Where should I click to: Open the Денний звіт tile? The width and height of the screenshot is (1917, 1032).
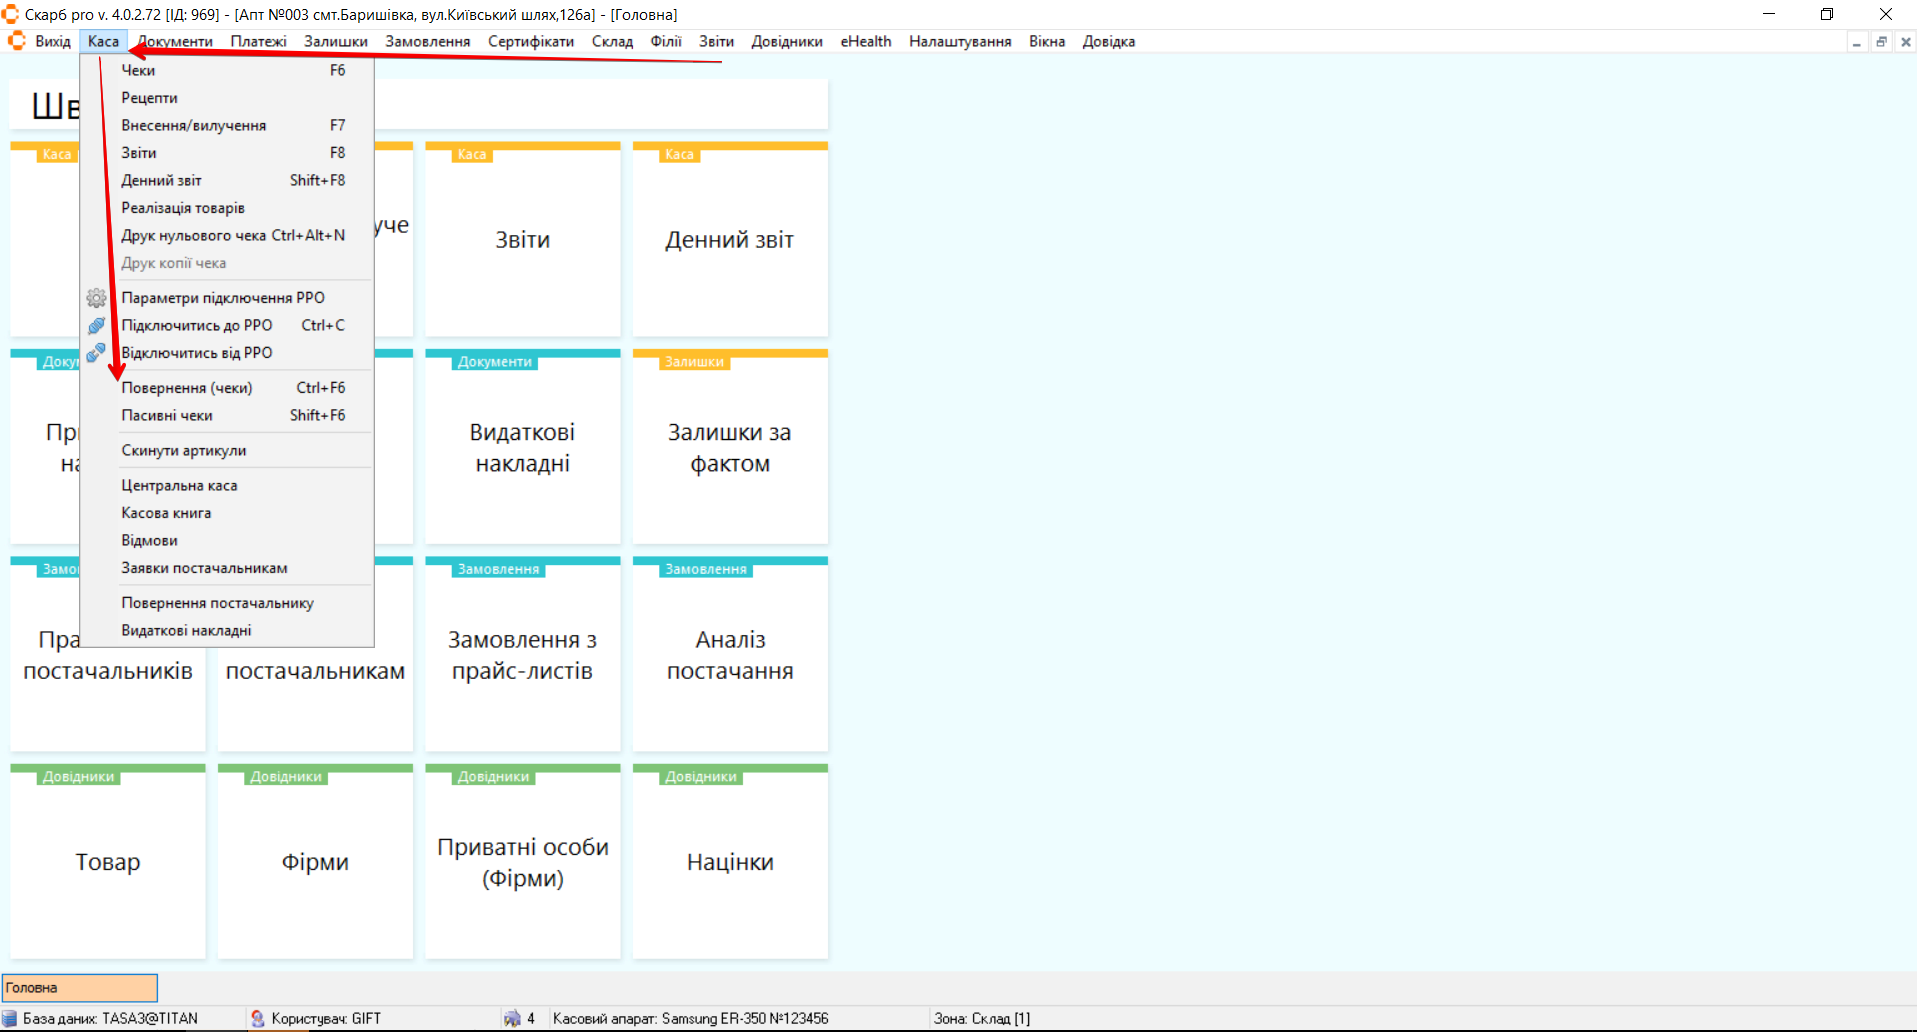coord(730,240)
